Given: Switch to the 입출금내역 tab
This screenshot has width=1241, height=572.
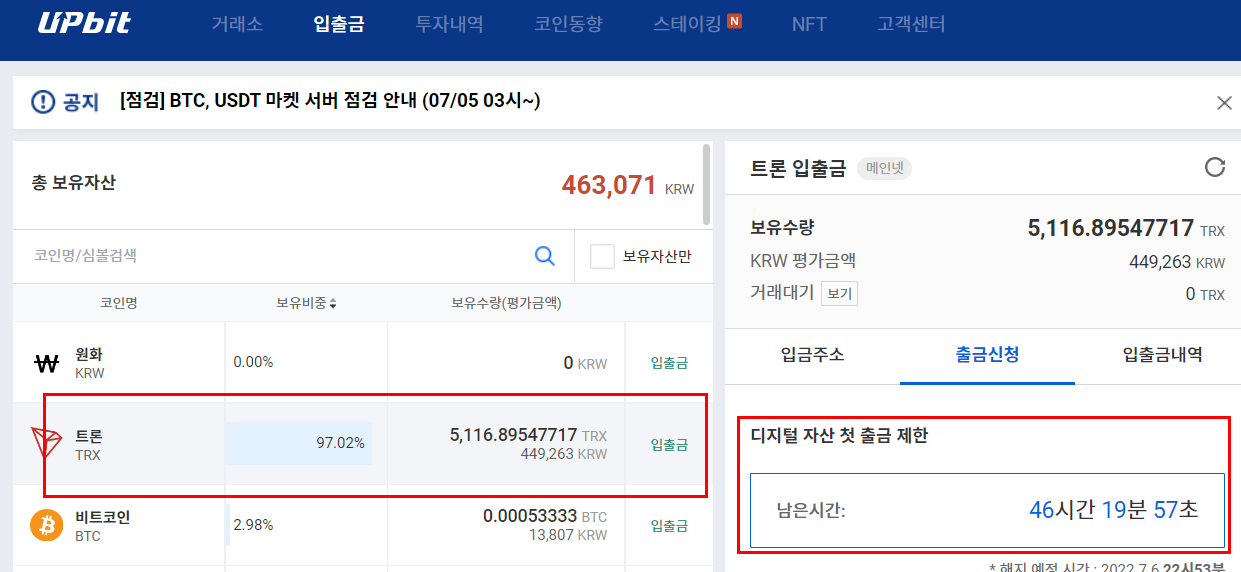Looking at the screenshot, I should tap(1163, 354).
